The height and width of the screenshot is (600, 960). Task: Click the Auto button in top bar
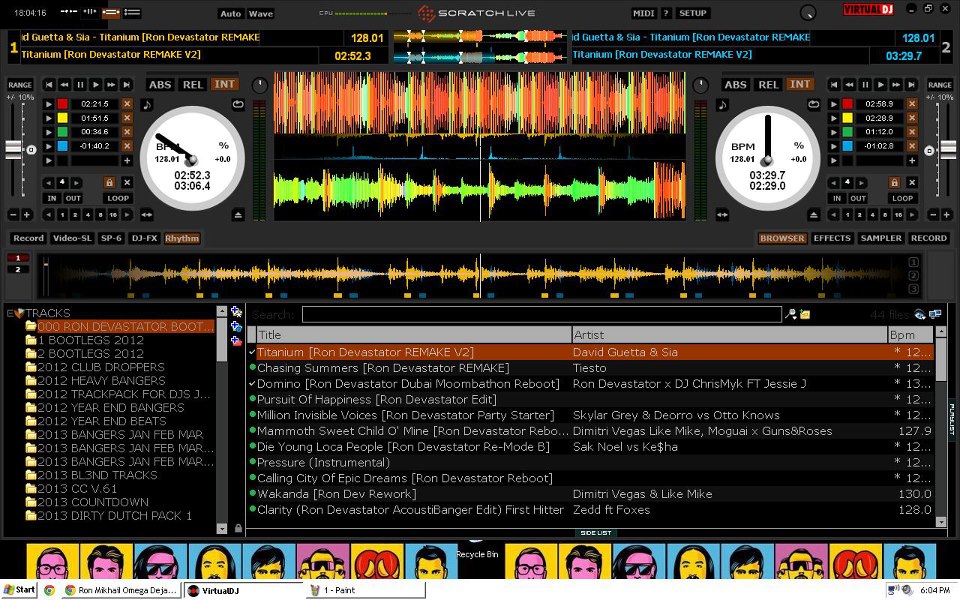click(x=231, y=13)
